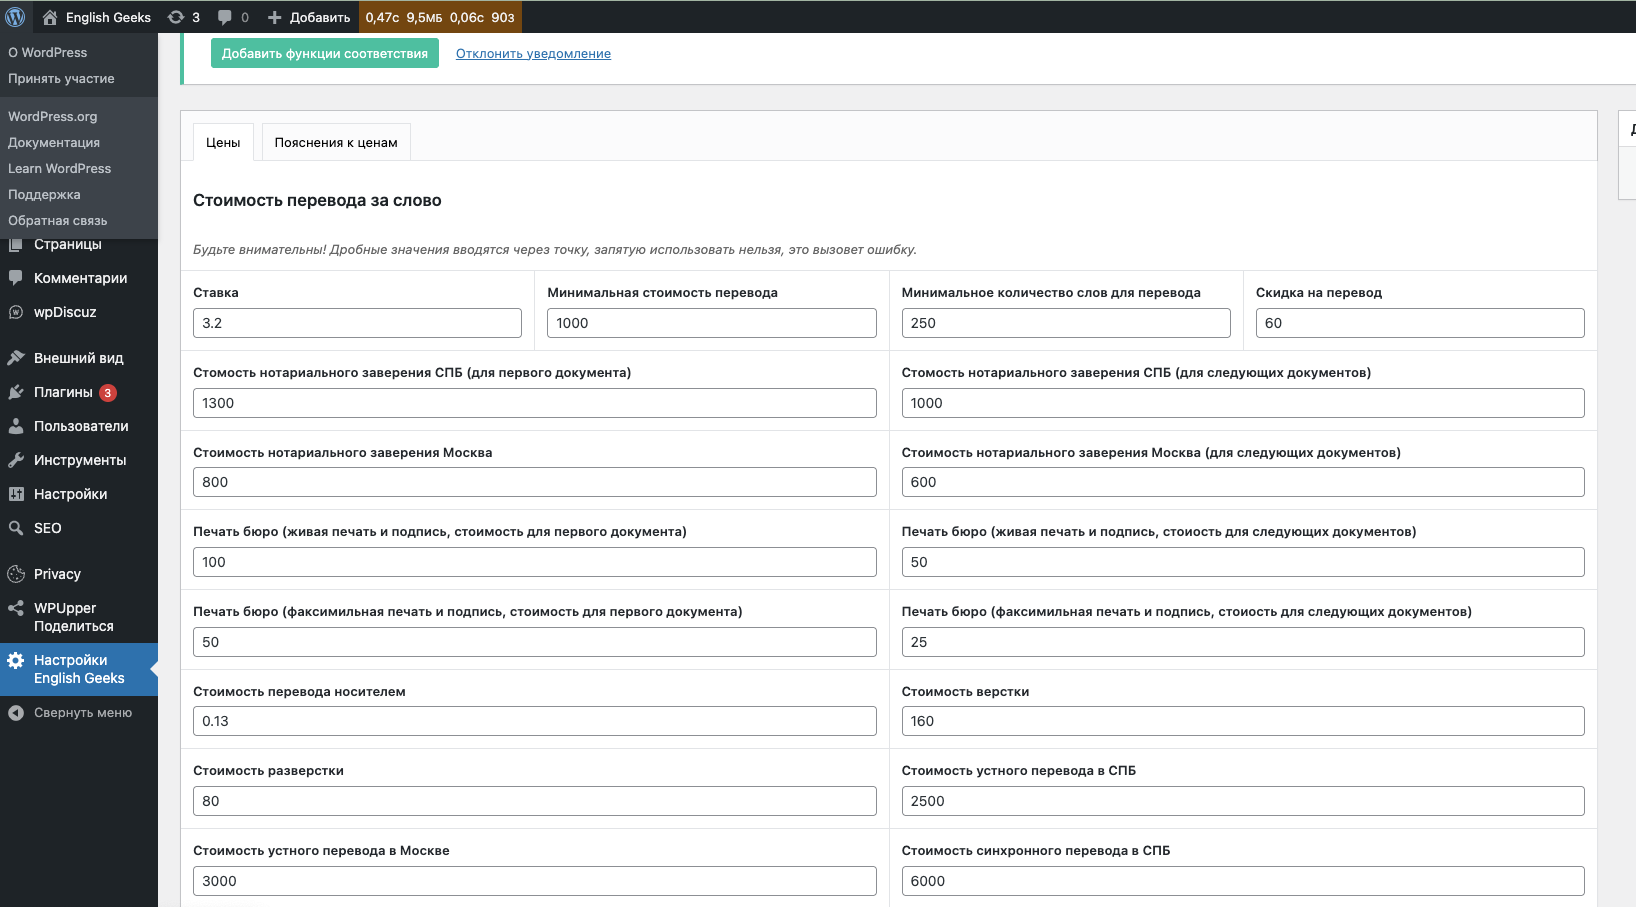The width and height of the screenshot is (1636, 907).
Task: Click the collapse arrow icon for Свернуть меню
Action: (16, 713)
